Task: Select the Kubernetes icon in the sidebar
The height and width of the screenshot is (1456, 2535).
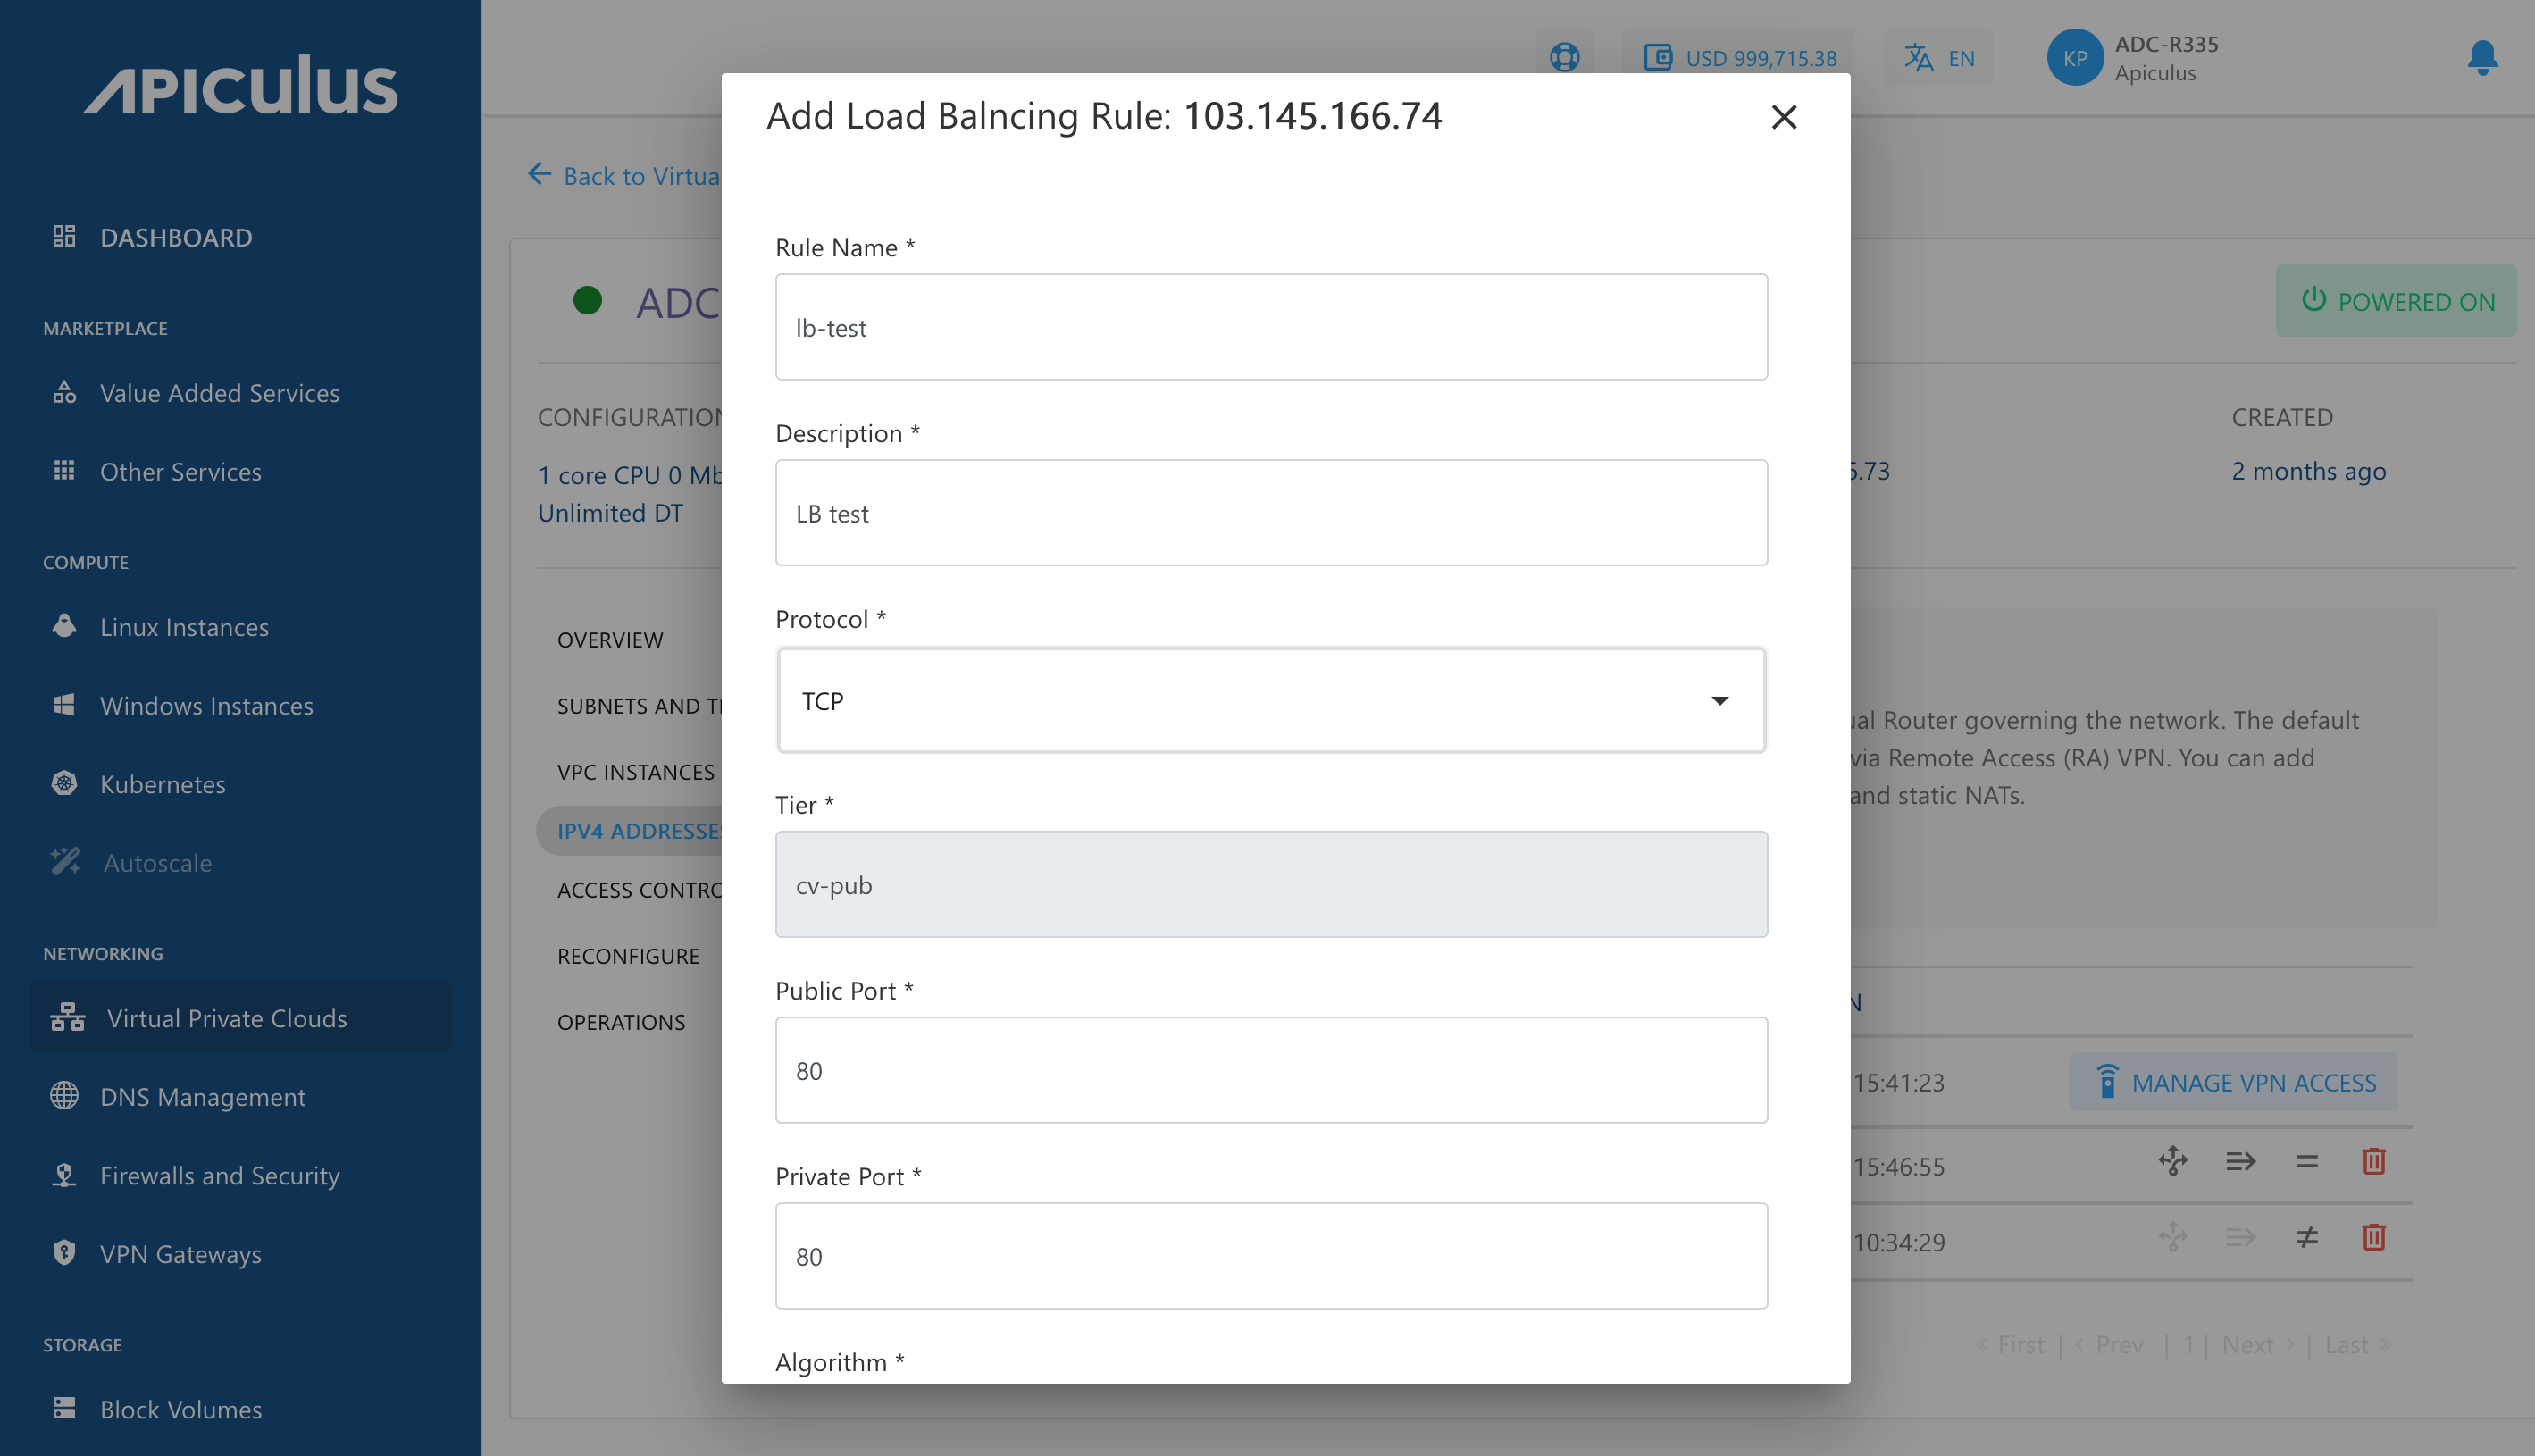Action: coord(64,784)
